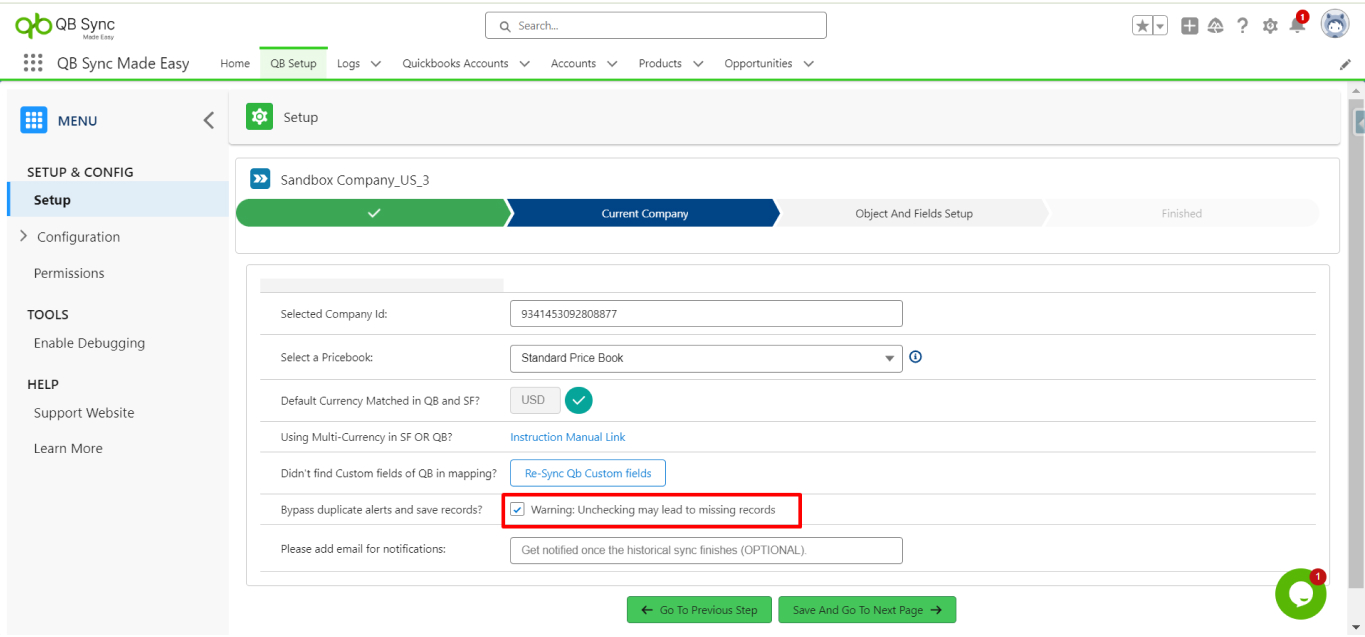
Task: Open Support Website link
Action: click(84, 413)
